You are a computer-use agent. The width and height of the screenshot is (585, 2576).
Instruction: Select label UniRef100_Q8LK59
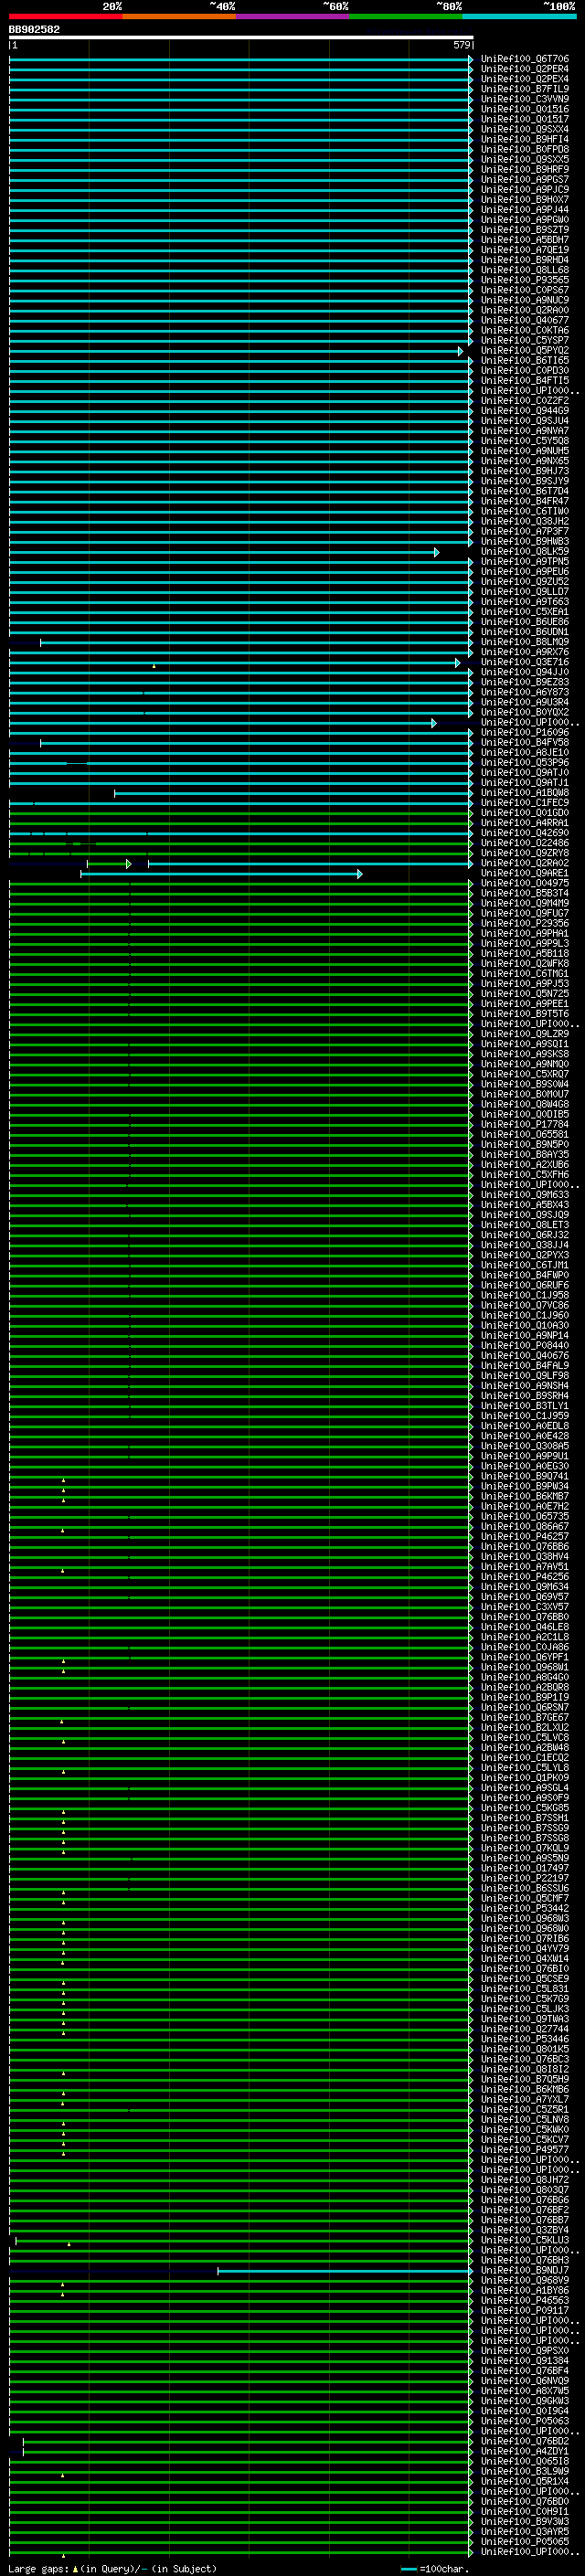tap(525, 552)
